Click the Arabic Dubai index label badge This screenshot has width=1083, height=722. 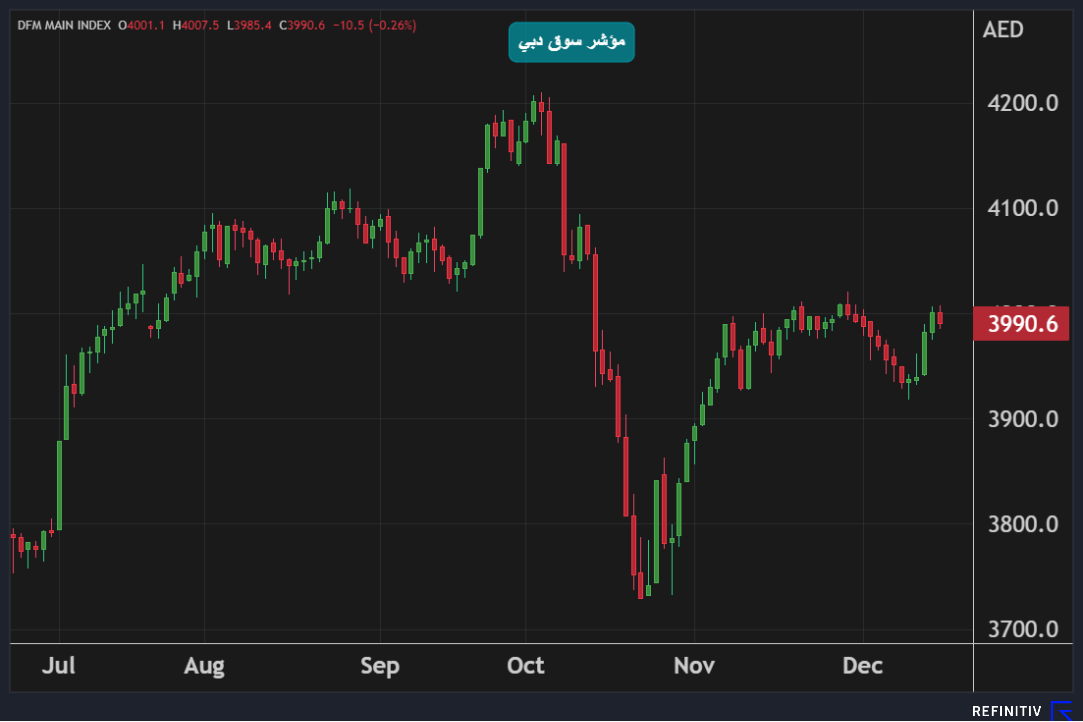point(571,42)
